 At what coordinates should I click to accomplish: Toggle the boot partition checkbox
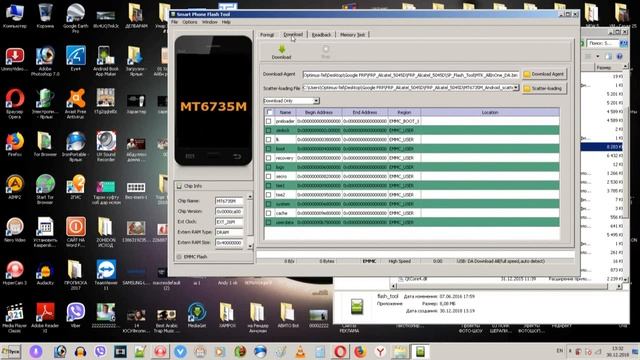point(268,149)
